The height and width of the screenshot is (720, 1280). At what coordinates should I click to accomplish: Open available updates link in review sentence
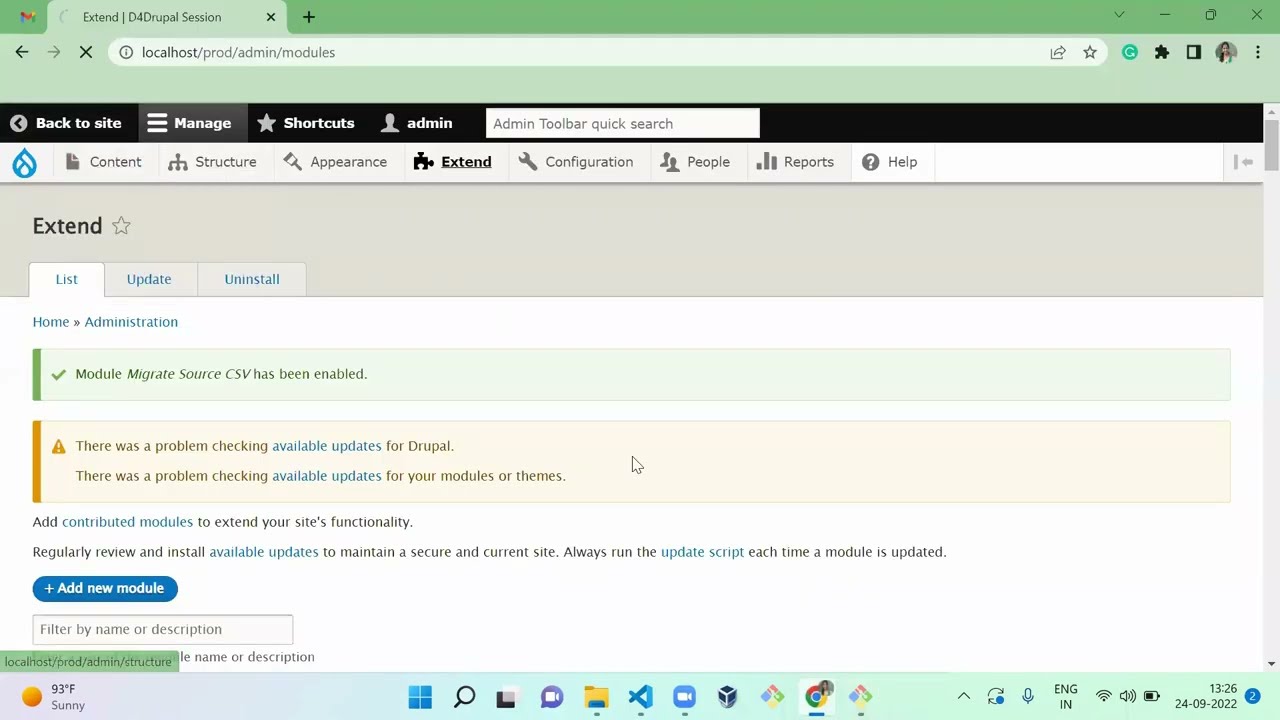[x=264, y=552]
